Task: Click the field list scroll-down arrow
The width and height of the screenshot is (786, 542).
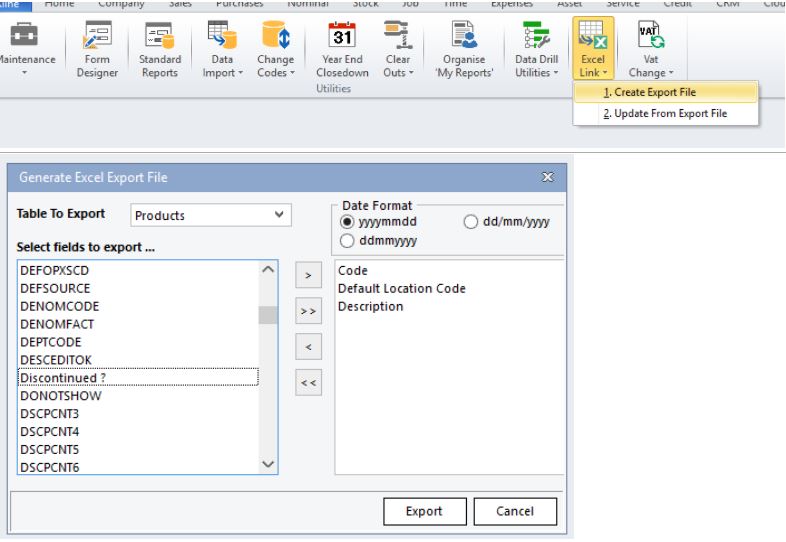Action: pyautogui.click(x=268, y=464)
